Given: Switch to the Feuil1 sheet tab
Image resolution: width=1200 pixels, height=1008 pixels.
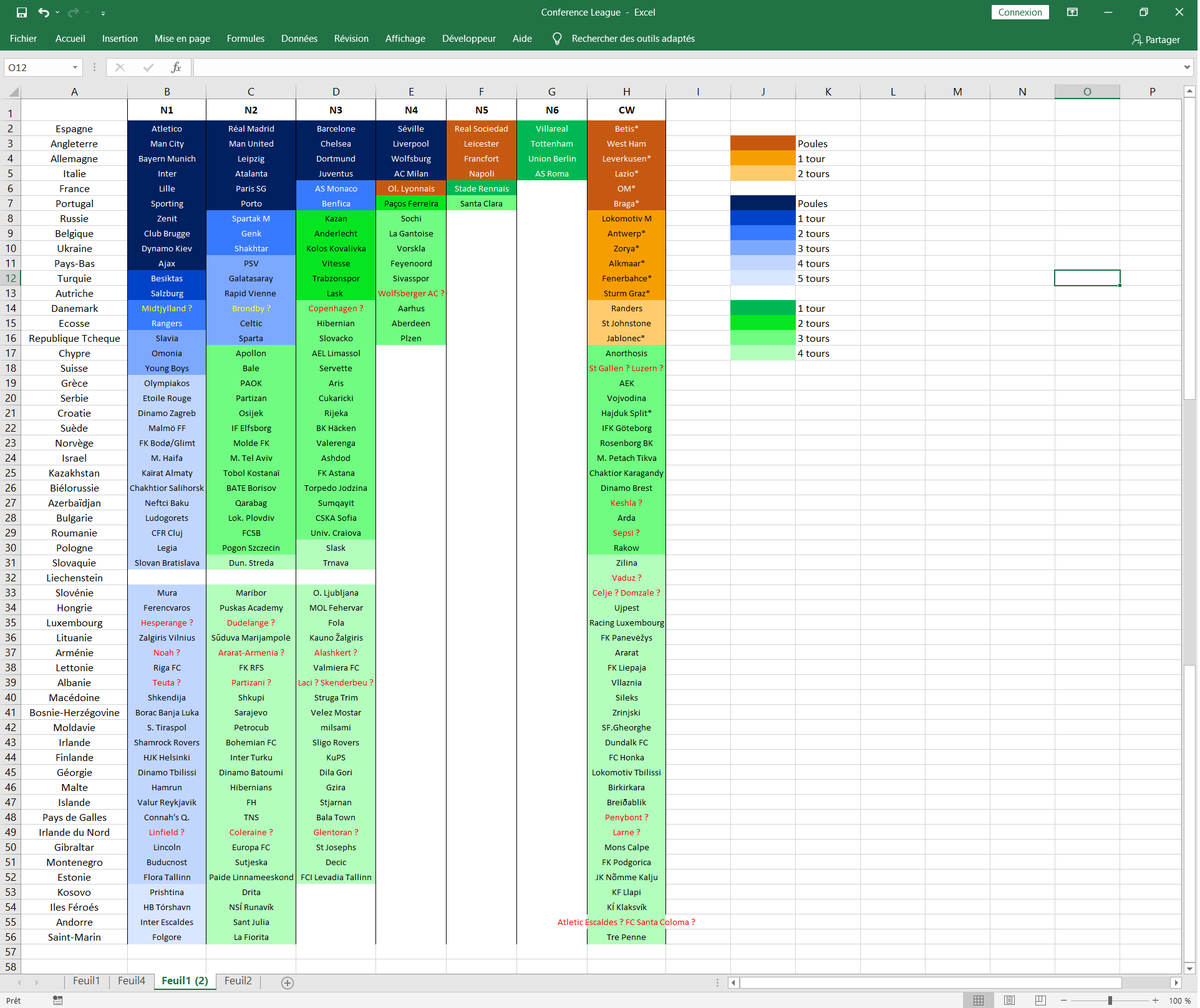Looking at the screenshot, I should tap(84, 981).
